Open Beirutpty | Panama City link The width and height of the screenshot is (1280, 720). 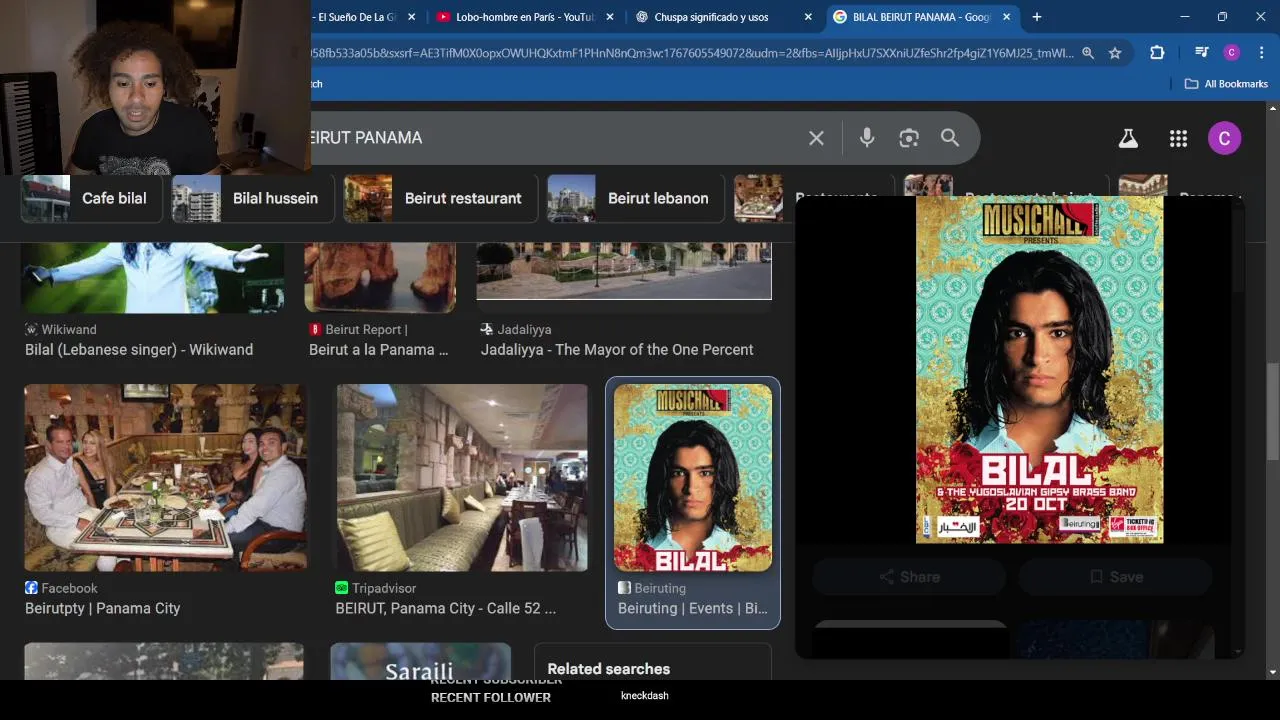[x=103, y=608]
